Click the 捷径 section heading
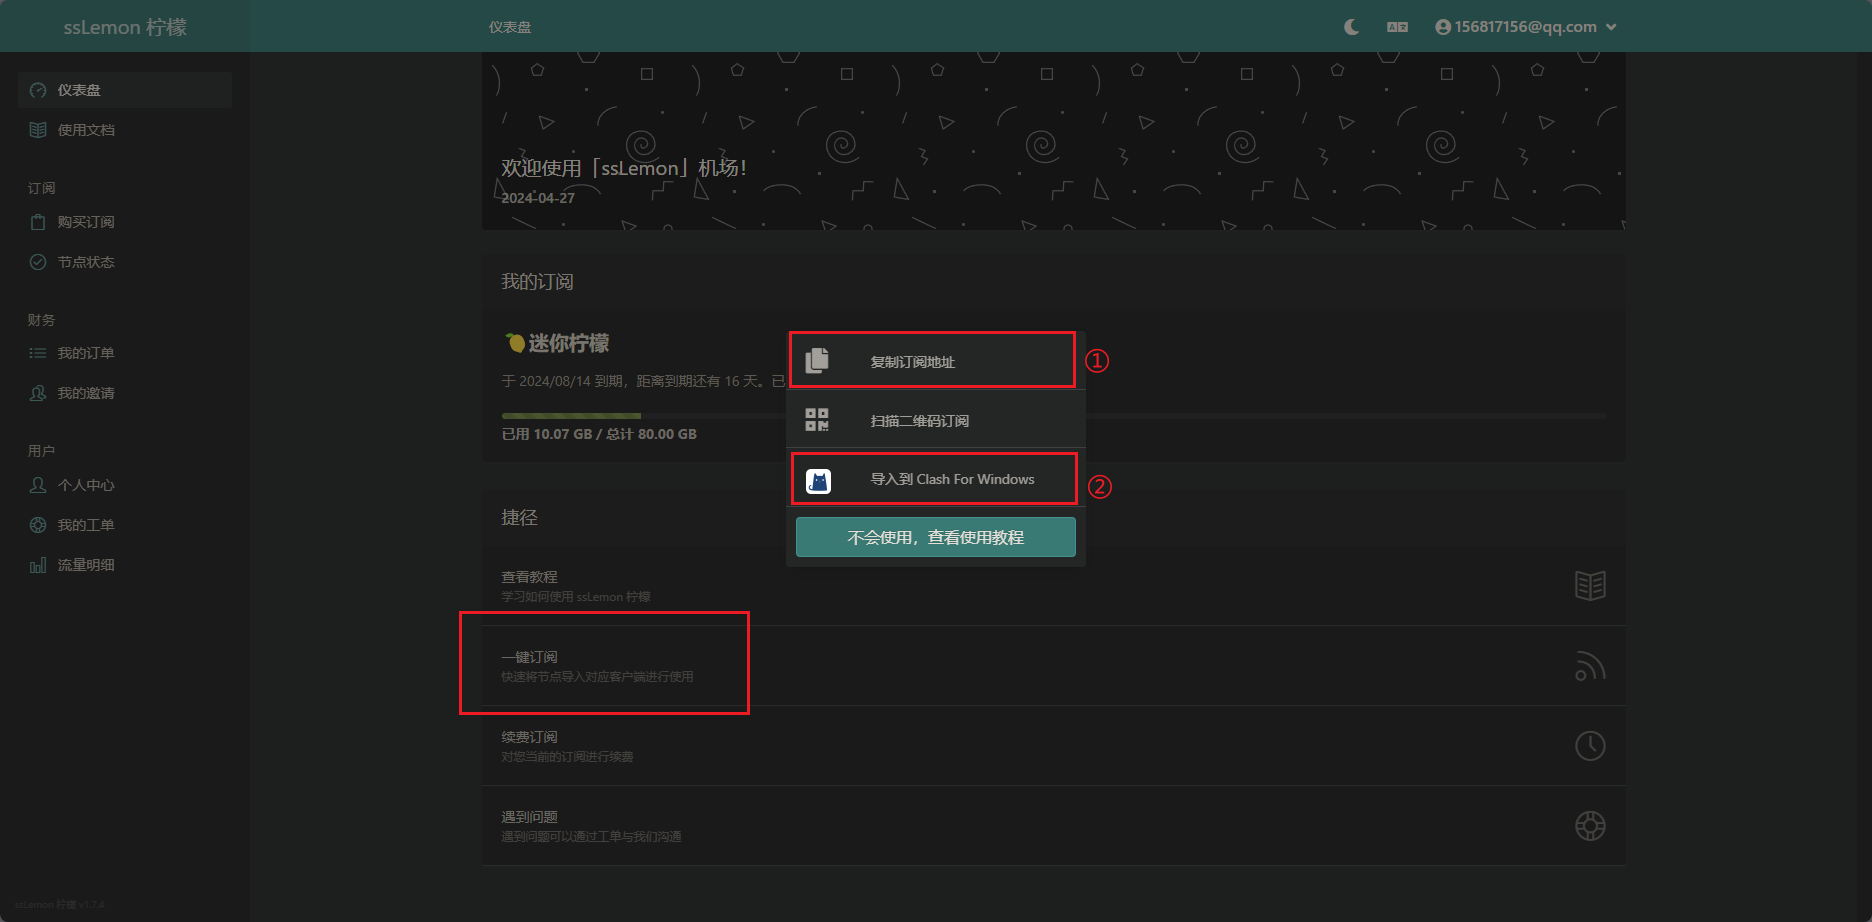 (519, 517)
